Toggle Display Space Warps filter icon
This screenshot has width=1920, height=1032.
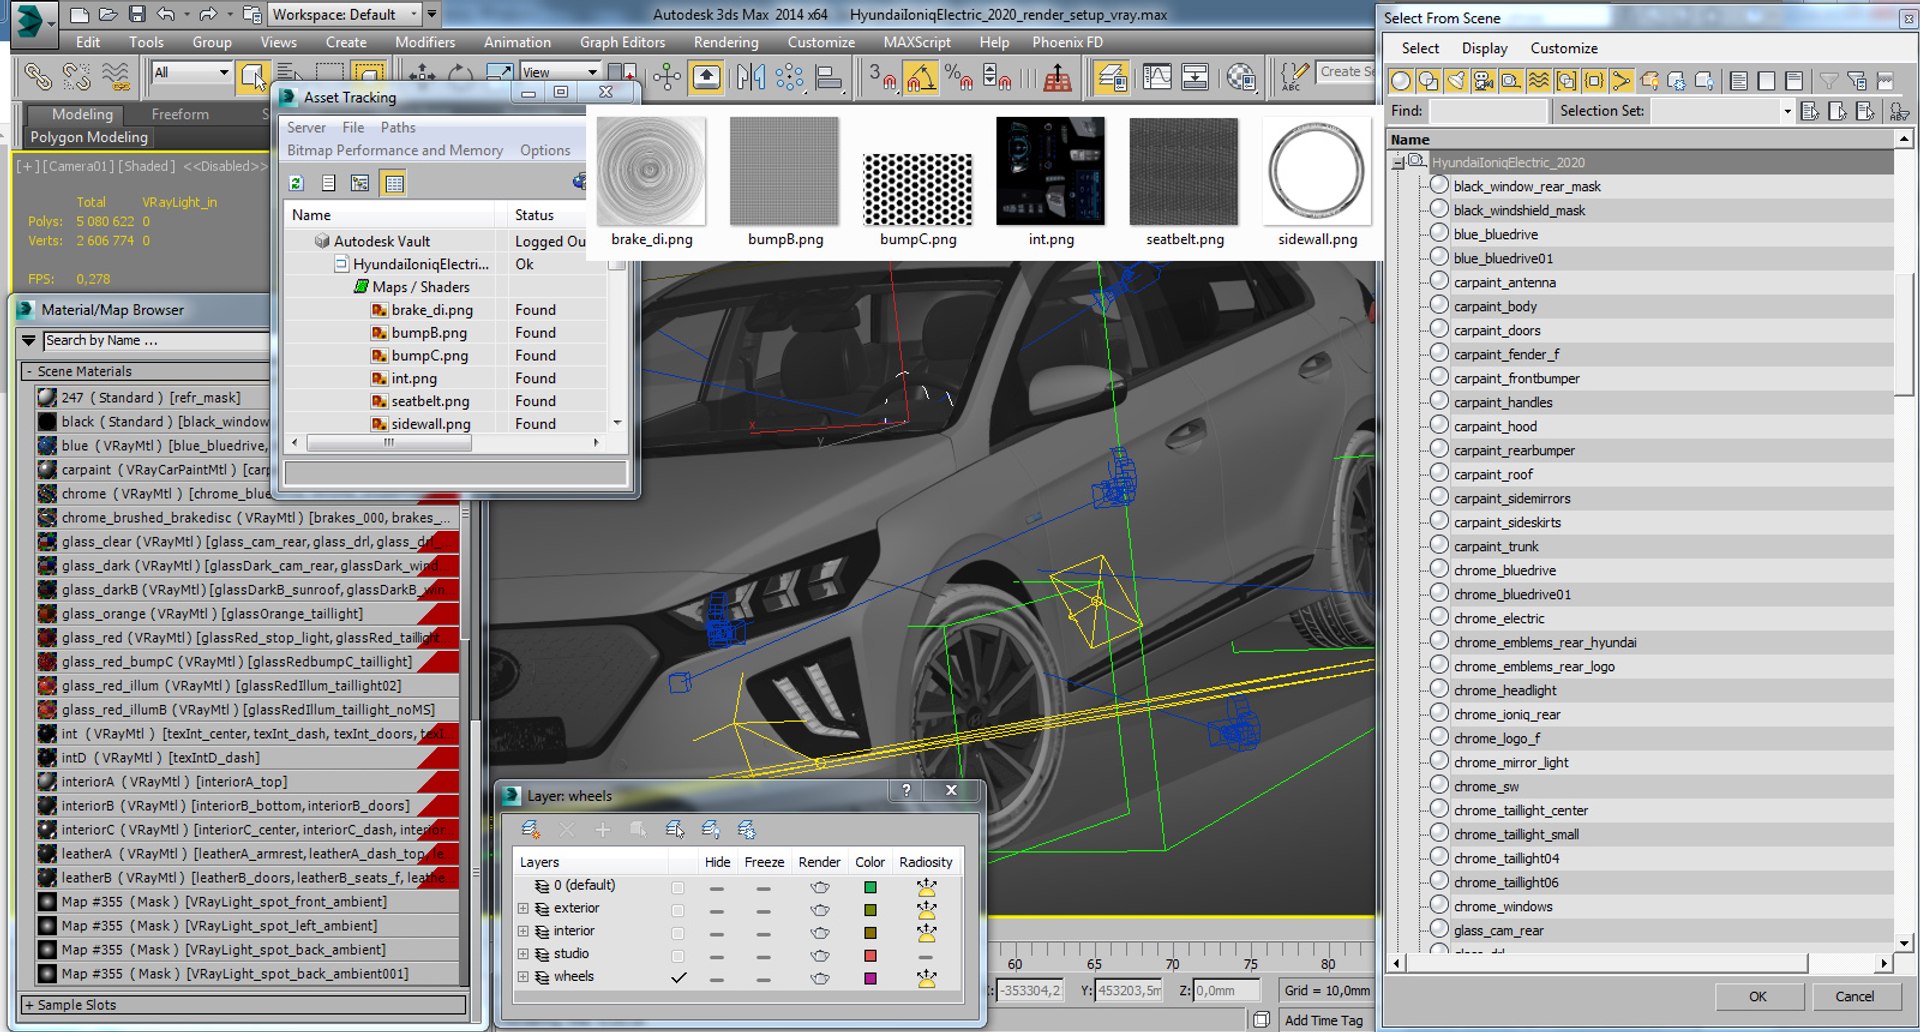pyautogui.click(x=1539, y=81)
